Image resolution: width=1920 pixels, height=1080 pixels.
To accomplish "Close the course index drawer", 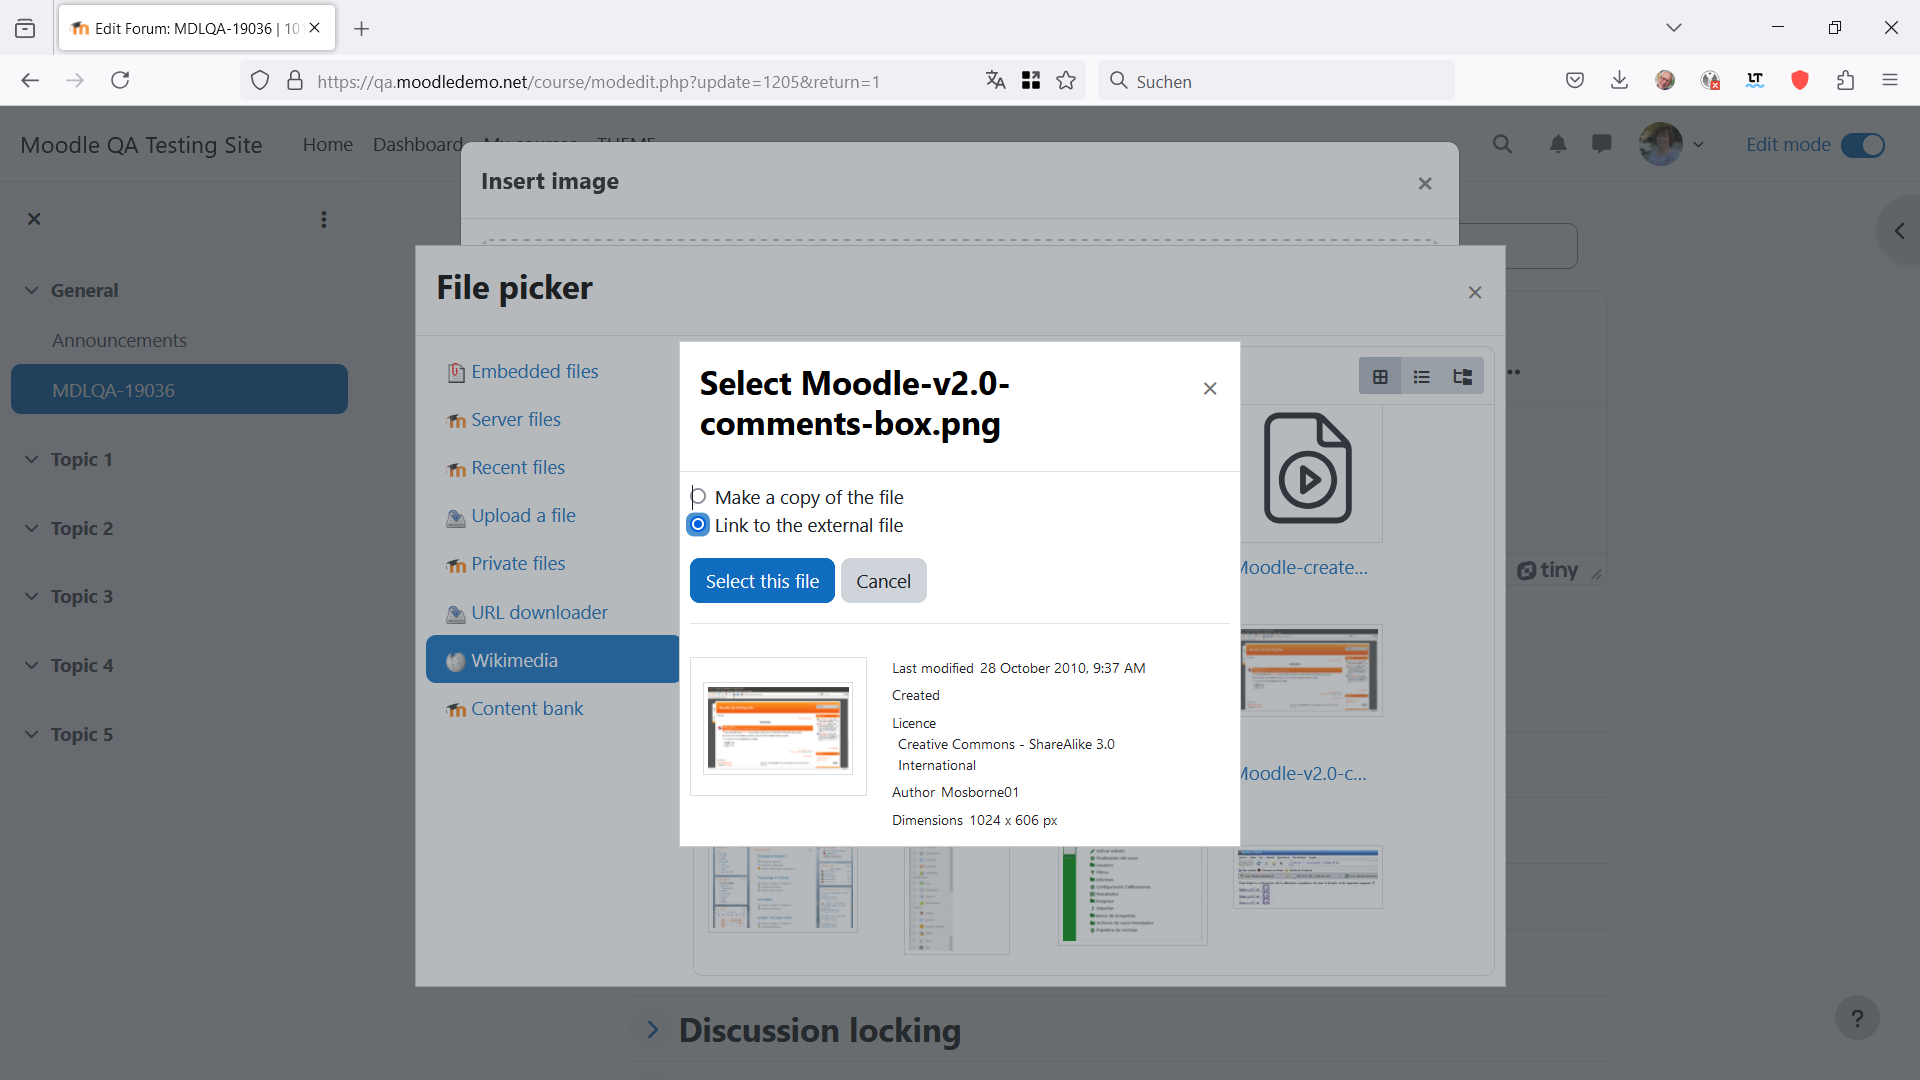I will pos(34,219).
